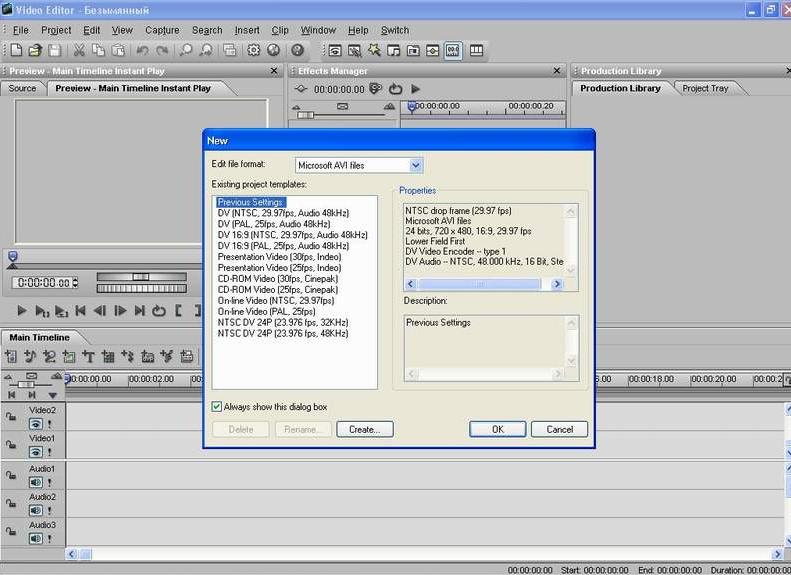Mute the Audio1 track speaker icon
The image size is (791, 575).
(x=35, y=482)
